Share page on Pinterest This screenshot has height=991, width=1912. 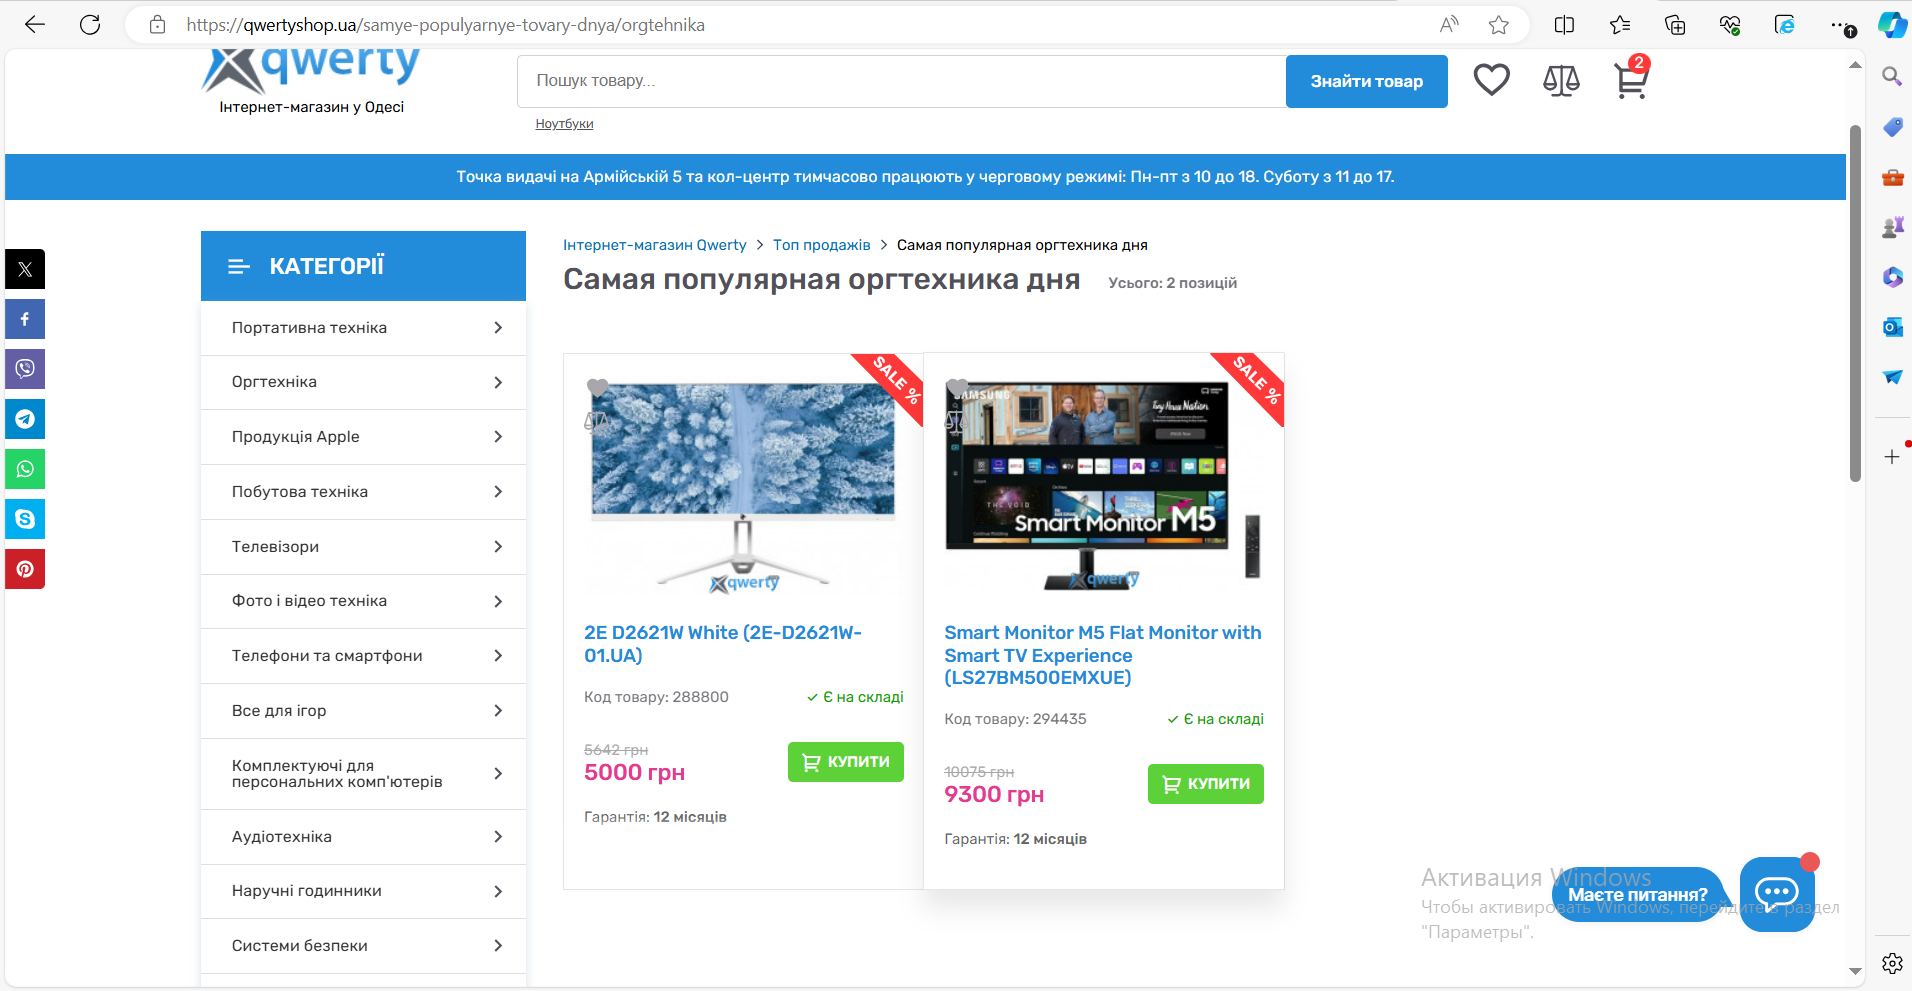(25, 569)
